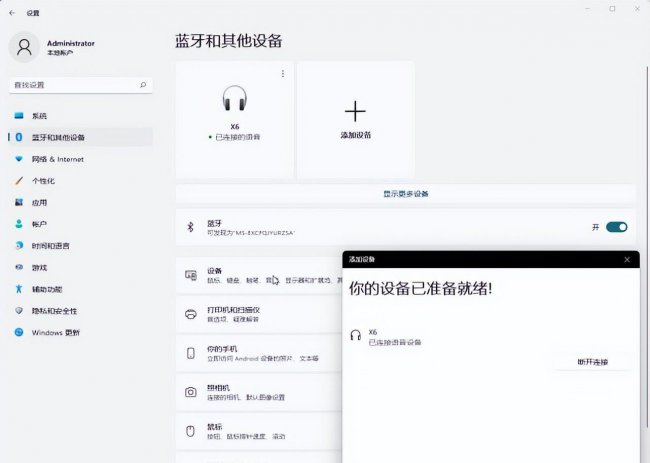Image resolution: width=650 pixels, height=463 pixels.
Task: Select 蓝牙和其他设备 in the sidebar
Action: [80, 137]
